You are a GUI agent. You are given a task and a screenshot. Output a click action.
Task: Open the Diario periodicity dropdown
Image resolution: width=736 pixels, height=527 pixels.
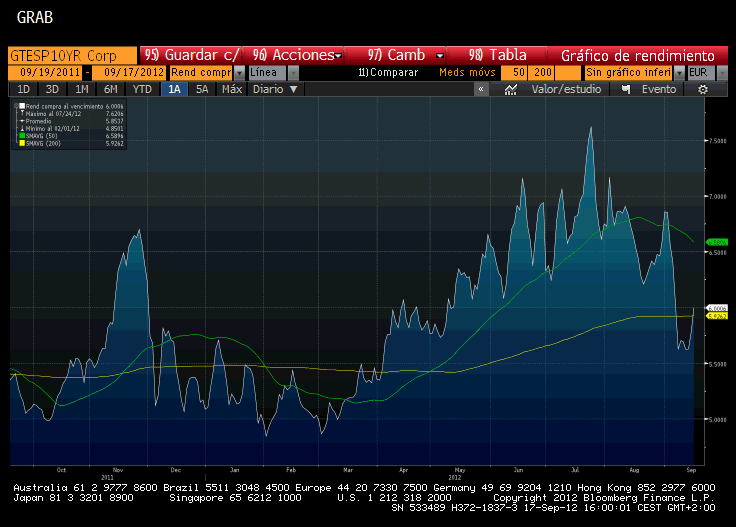[x=275, y=89]
